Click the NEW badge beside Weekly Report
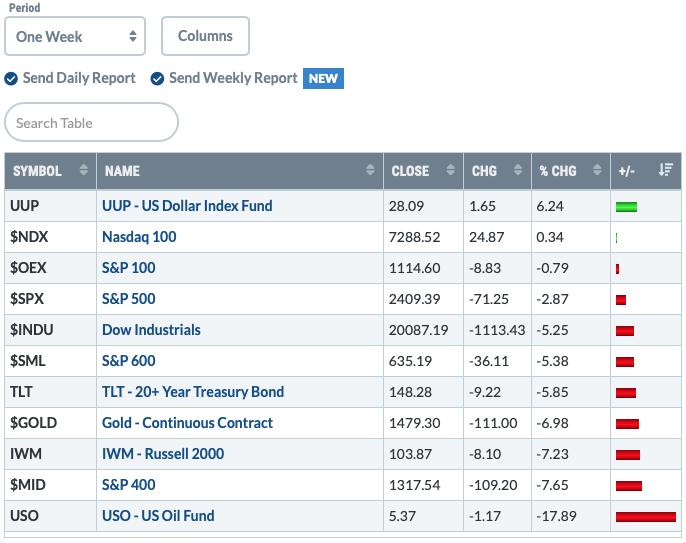The height and width of the screenshot is (543, 686). tap(323, 78)
